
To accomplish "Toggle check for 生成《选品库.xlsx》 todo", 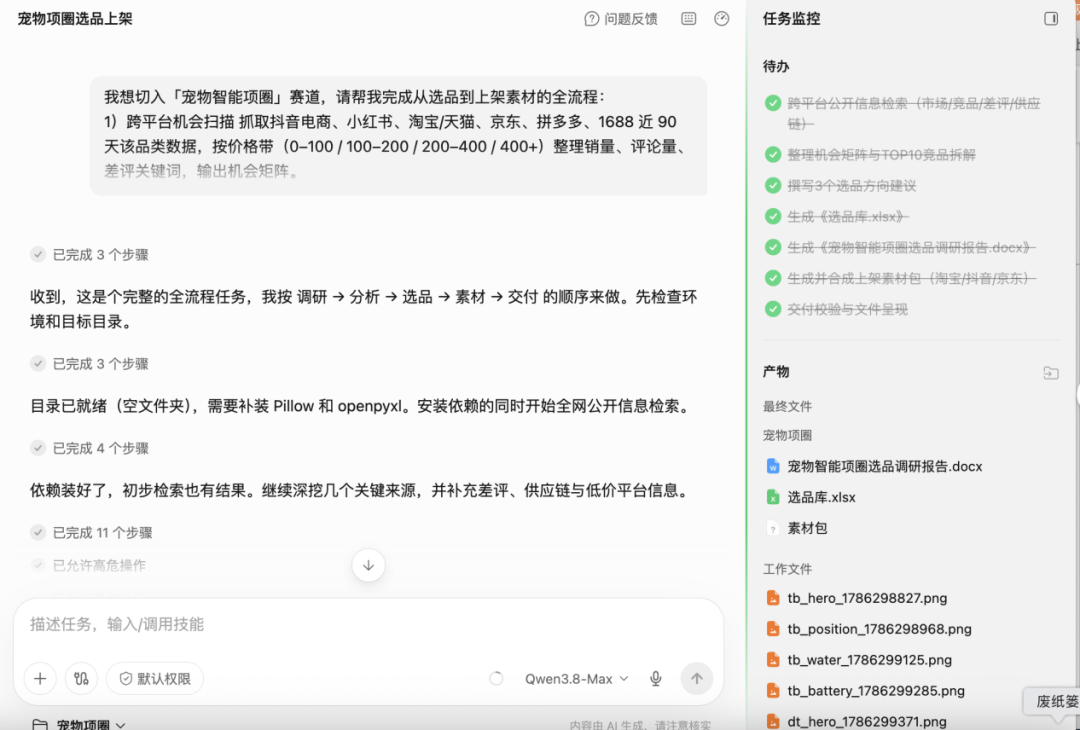I will coord(773,216).
